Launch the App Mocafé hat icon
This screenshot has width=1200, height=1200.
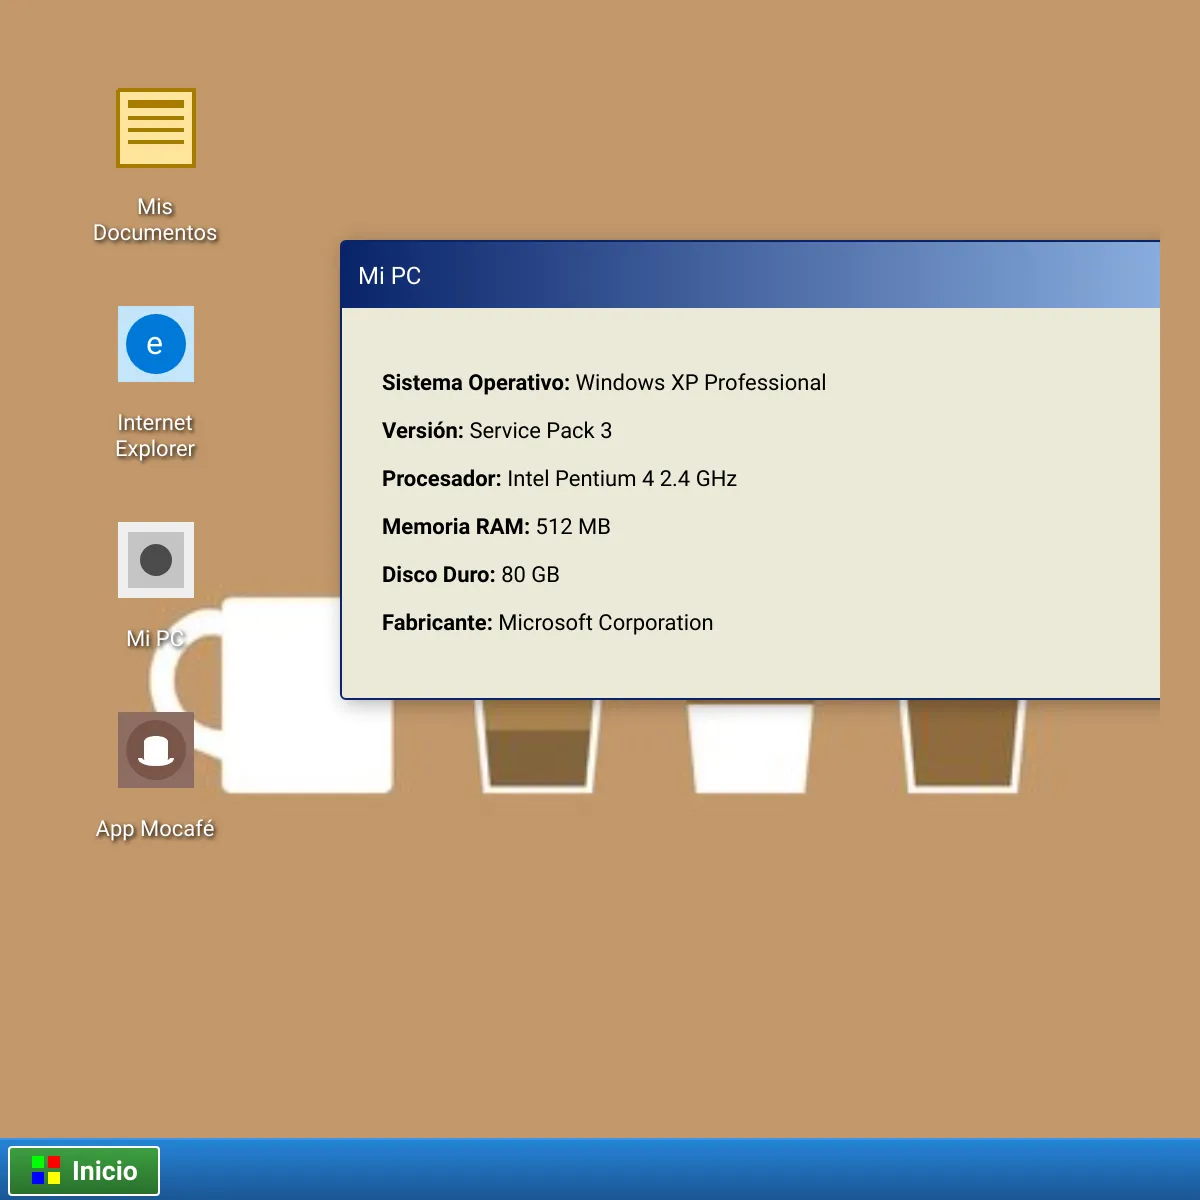(x=155, y=750)
